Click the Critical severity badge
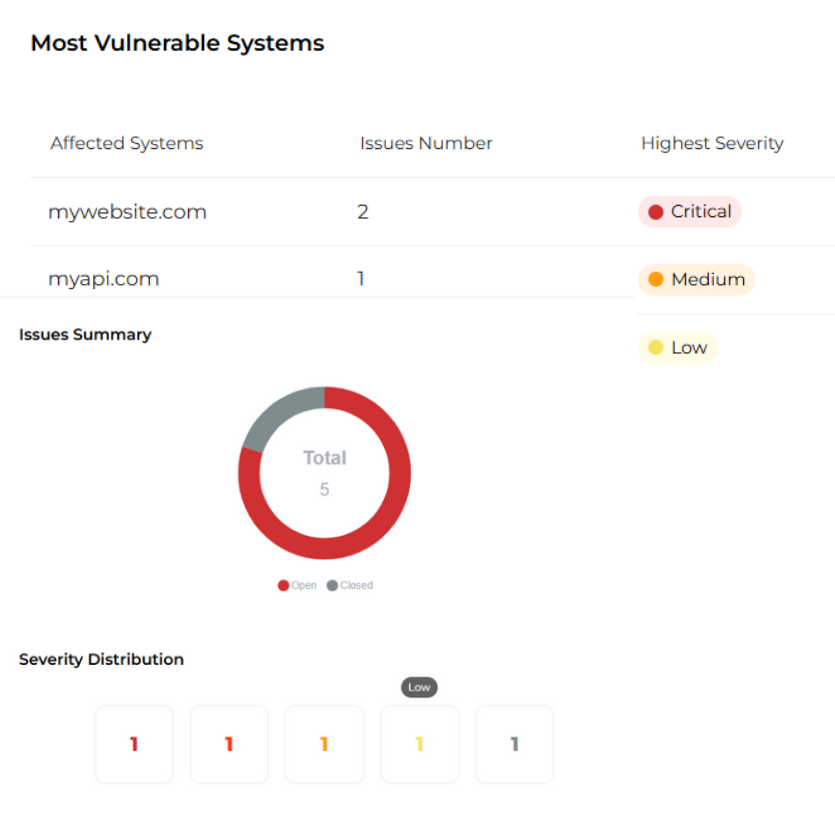835x814 pixels. 690,212
